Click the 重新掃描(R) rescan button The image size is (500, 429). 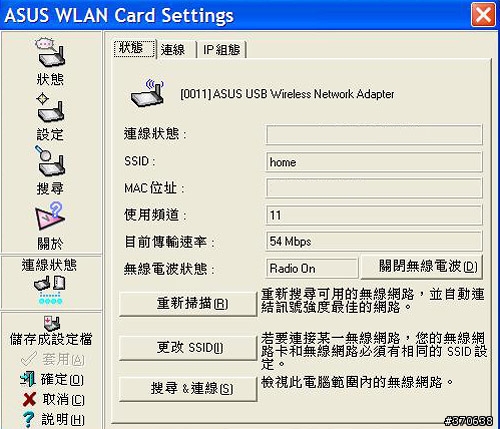coord(188,304)
